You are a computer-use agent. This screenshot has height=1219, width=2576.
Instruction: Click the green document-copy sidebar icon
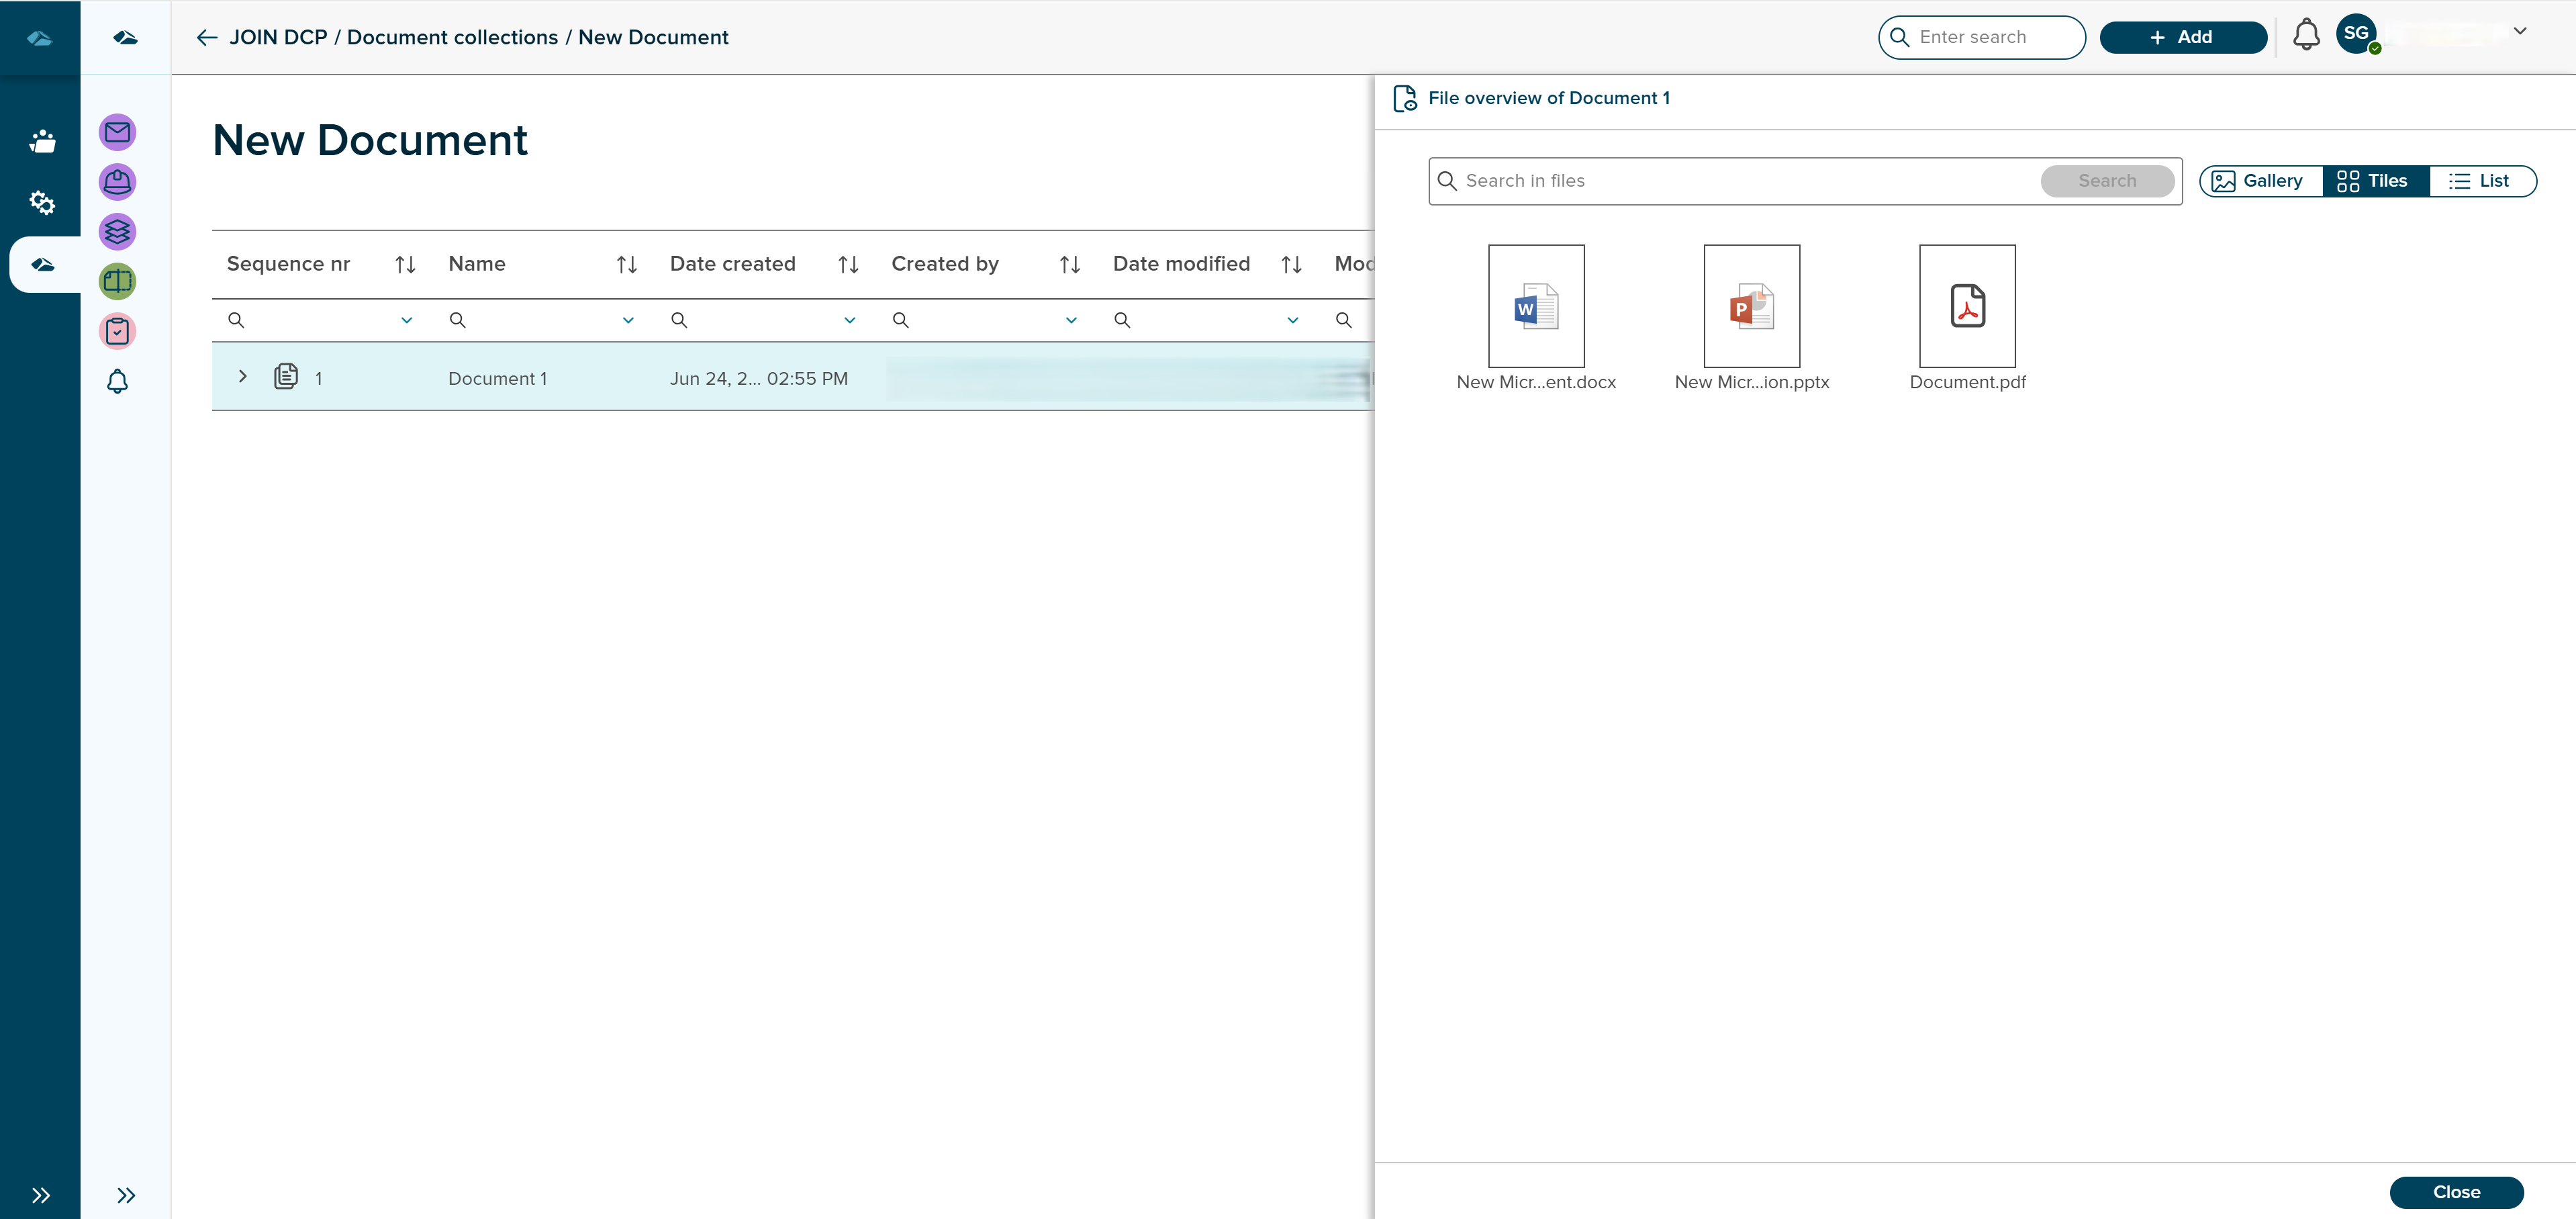click(117, 281)
